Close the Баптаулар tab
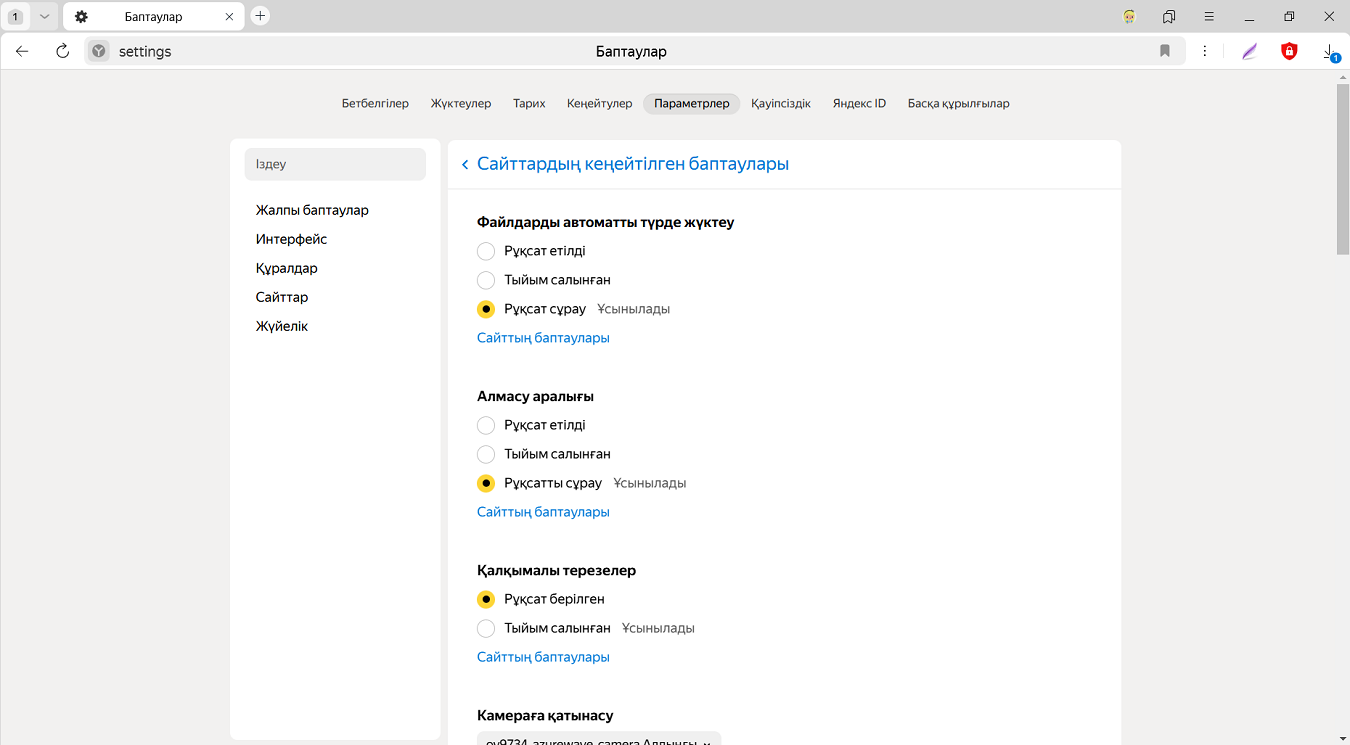 pos(229,17)
